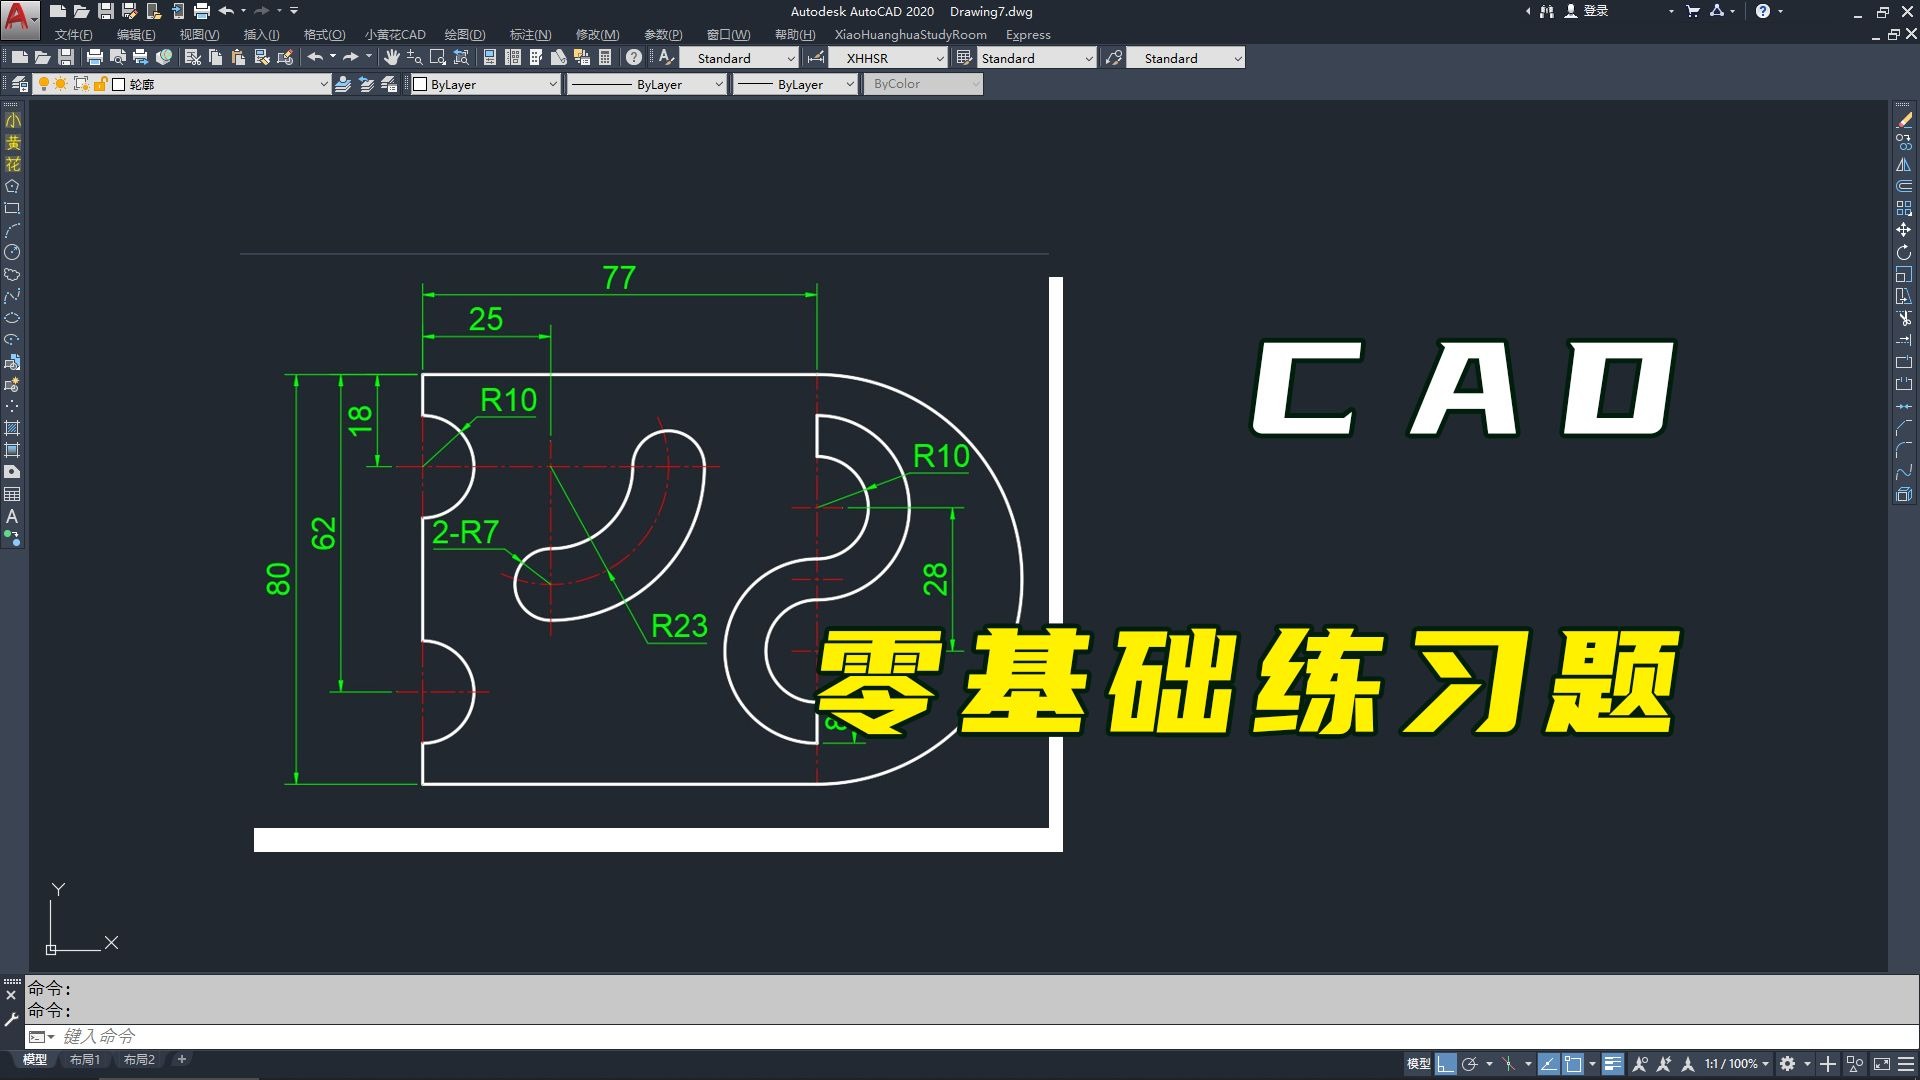Click the 登录 button in the title bar
1920x1080 pixels.
tap(1596, 11)
